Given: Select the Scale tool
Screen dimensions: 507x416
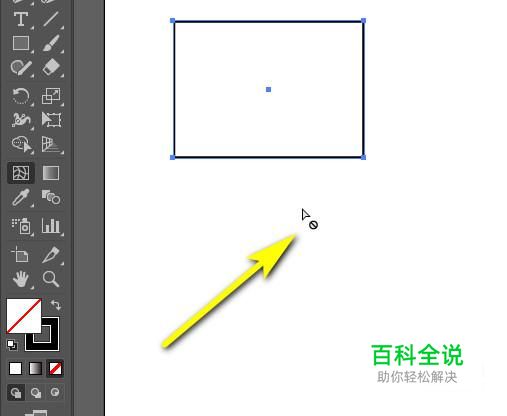Looking at the screenshot, I should click(51, 96).
